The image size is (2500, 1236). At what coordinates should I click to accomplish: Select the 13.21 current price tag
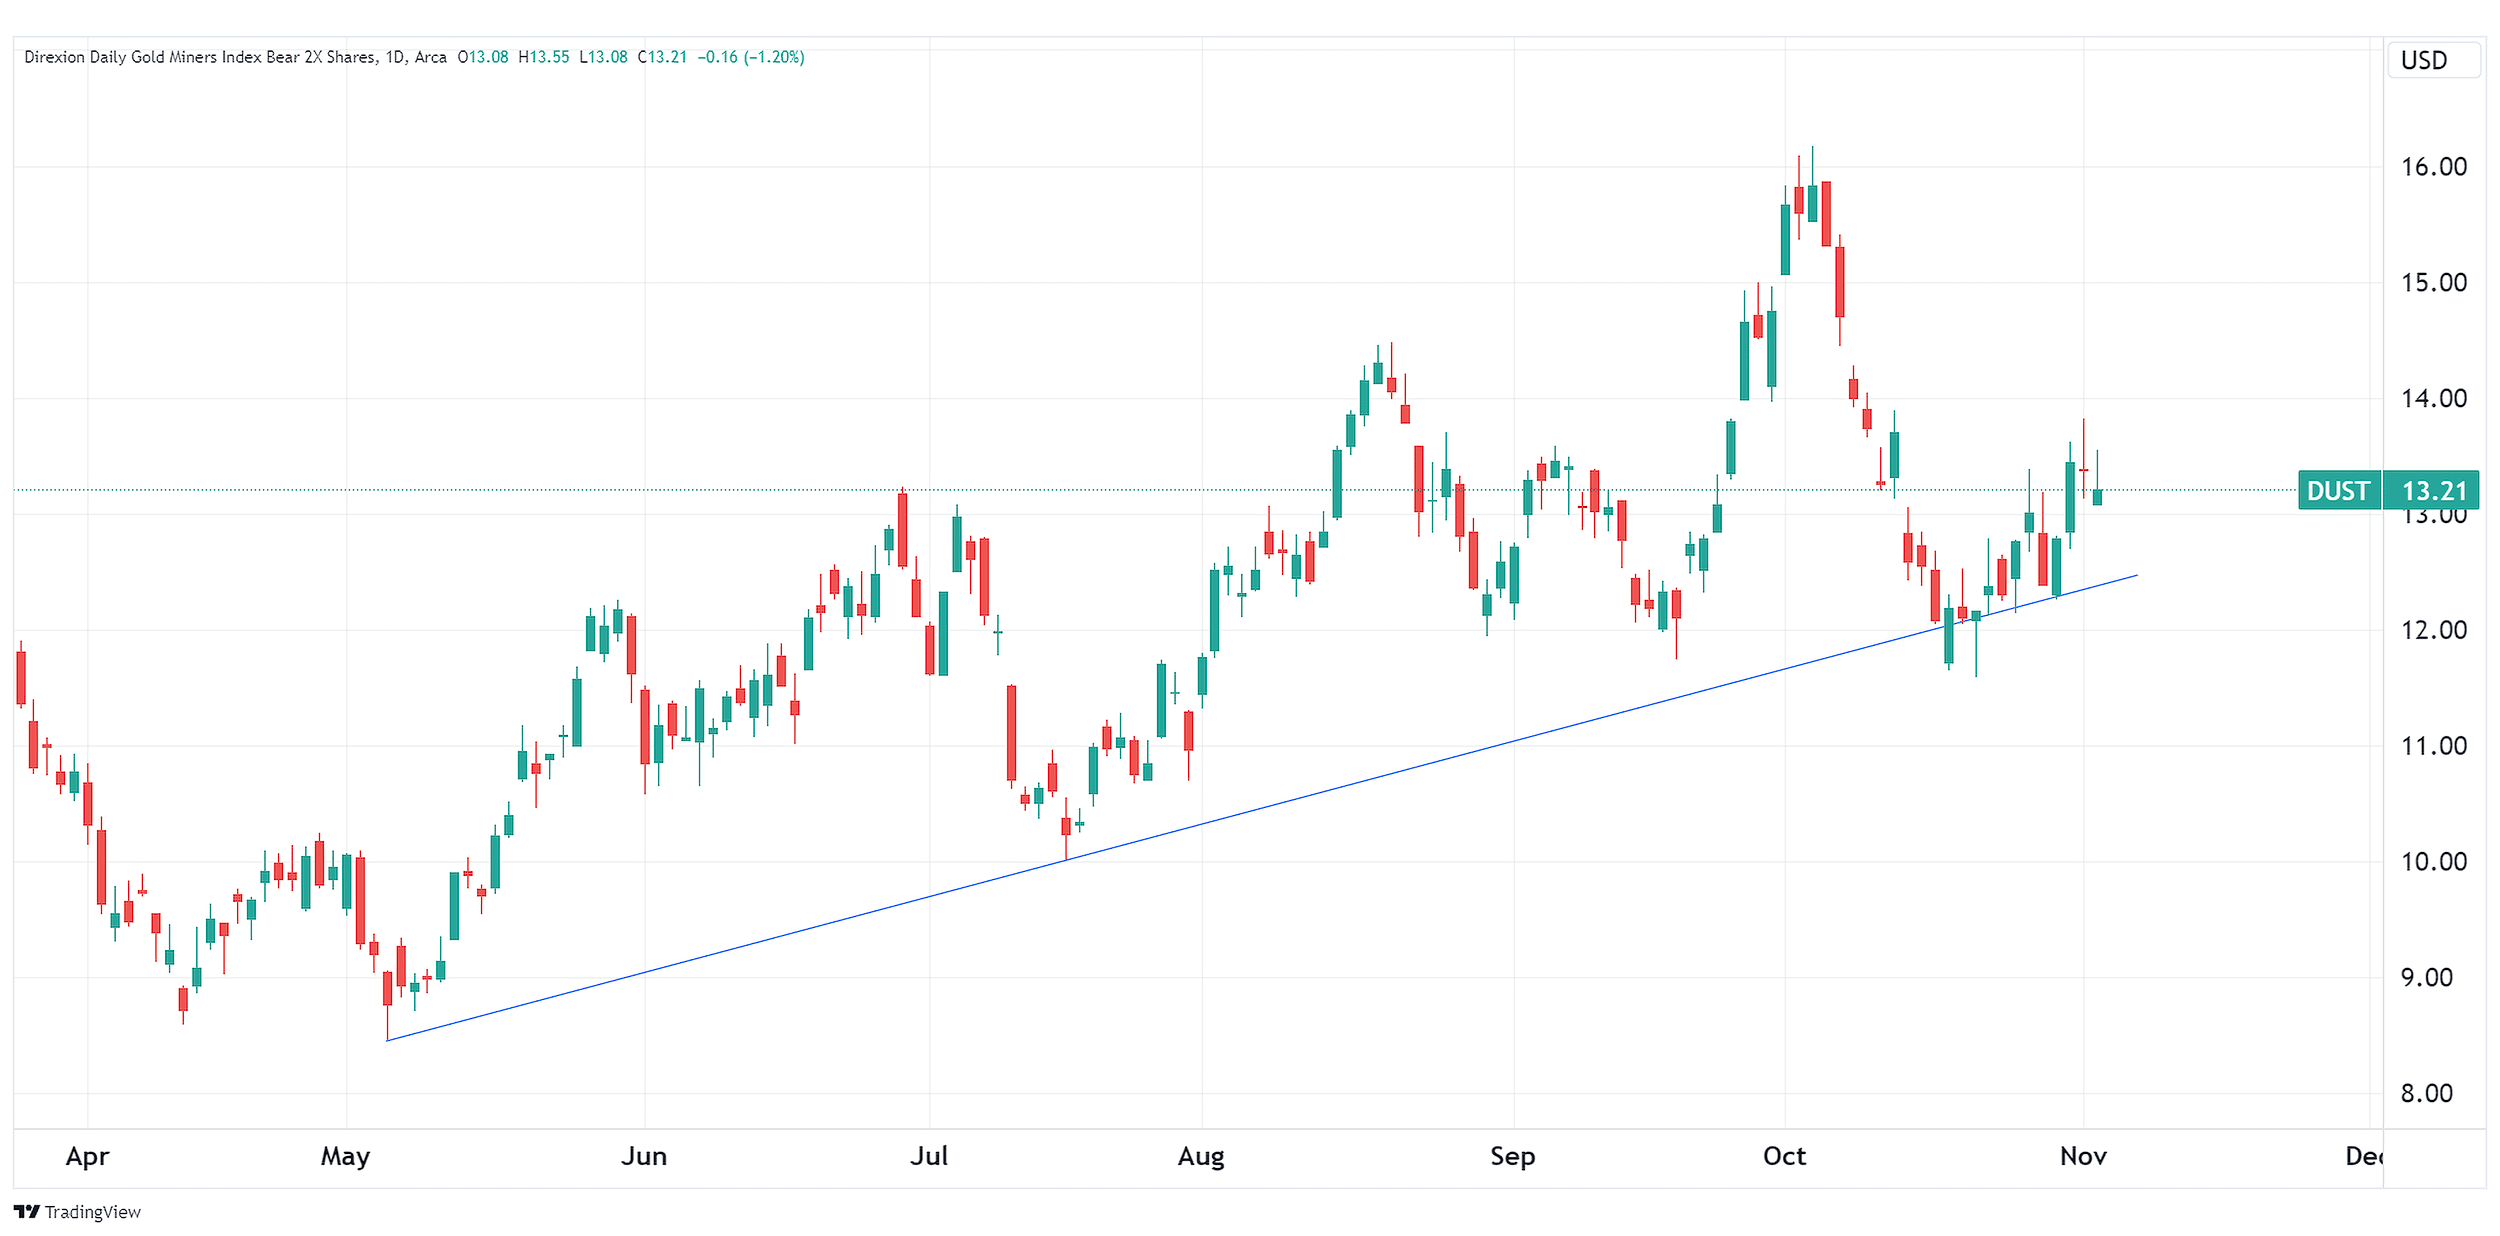click(x=2431, y=490)
